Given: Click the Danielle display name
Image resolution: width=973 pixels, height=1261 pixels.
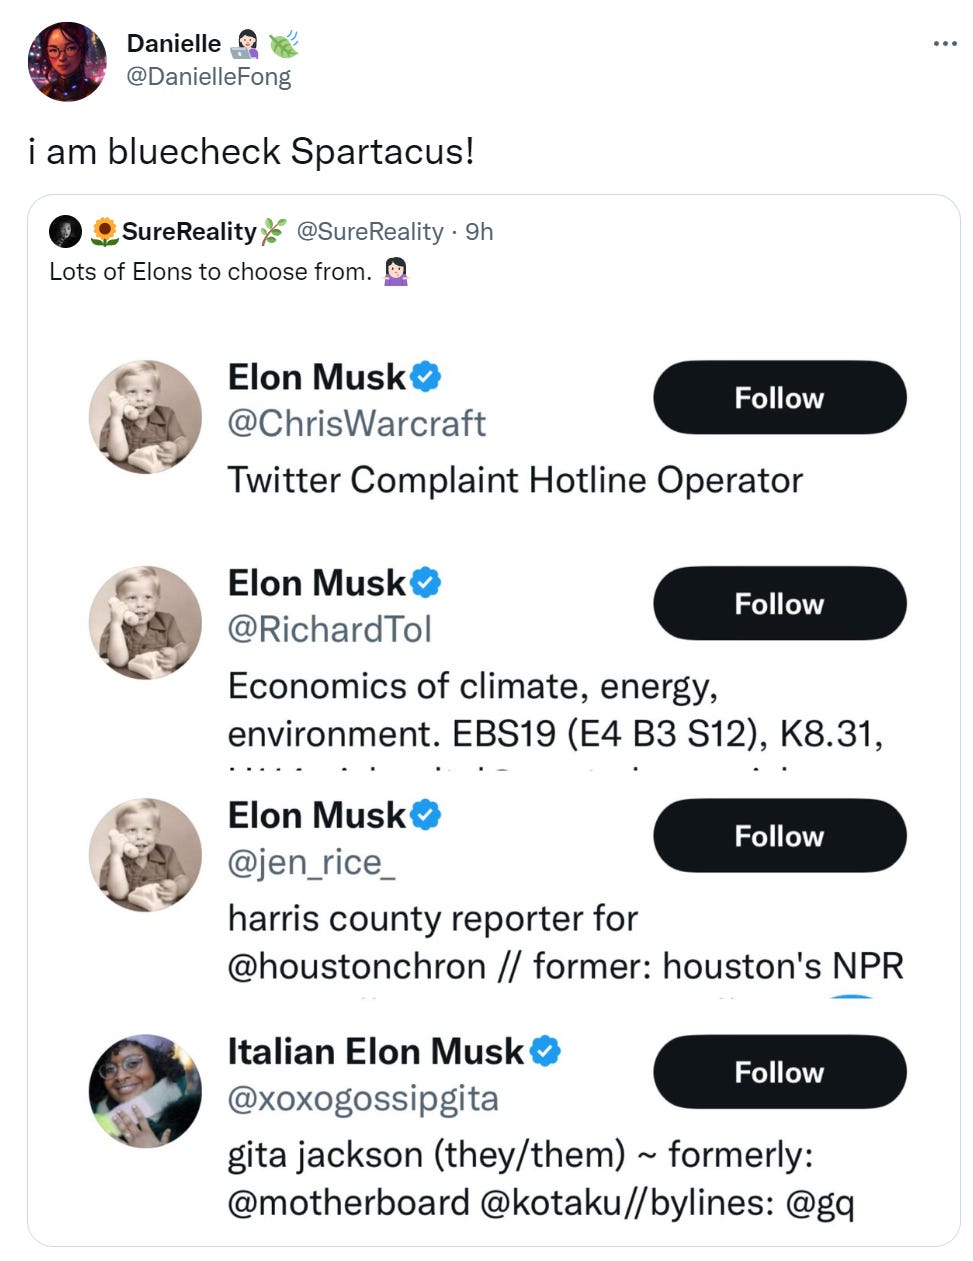Looking at the screenshot, I should click(x=174, y=43).
